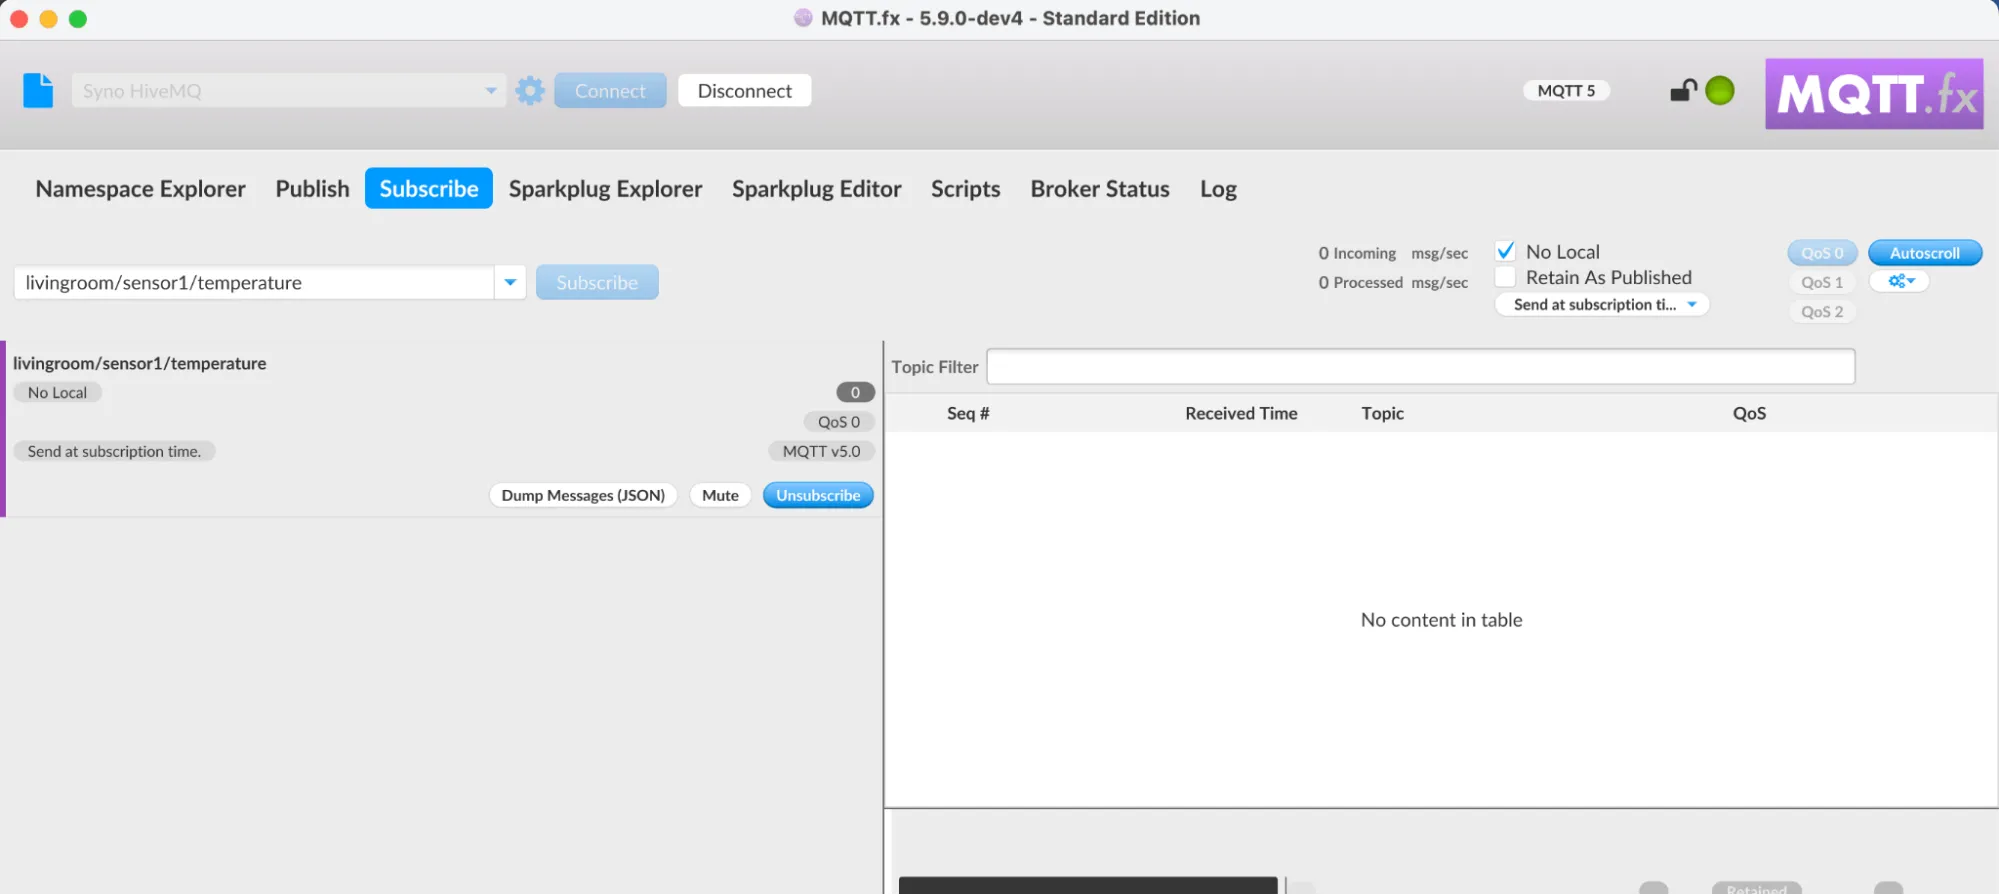Click the 0 Incoming msg/sec label
The height and width of the screenshot is (895, 1999).
(x=1393, y=254)
